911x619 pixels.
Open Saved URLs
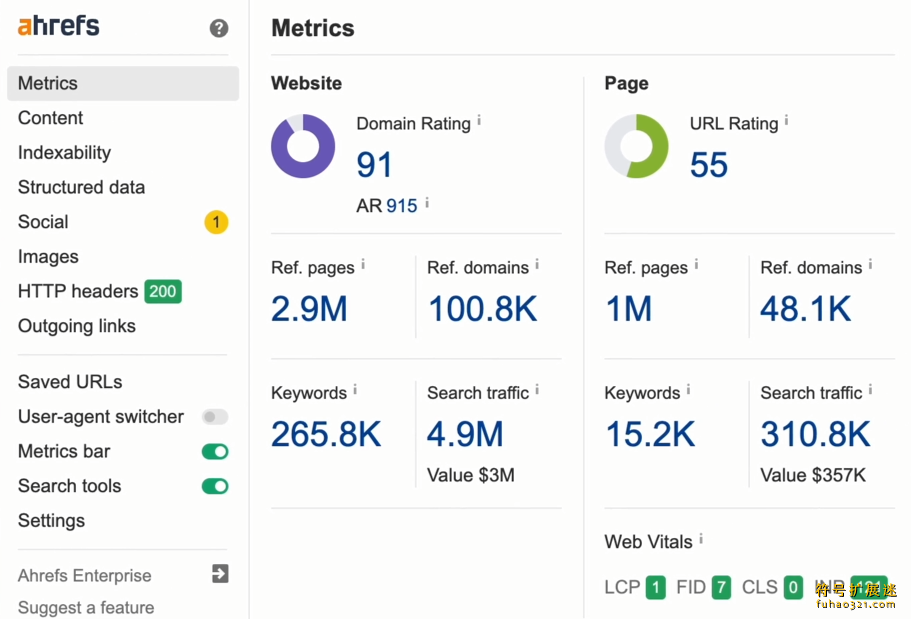(x=70, y=382)
